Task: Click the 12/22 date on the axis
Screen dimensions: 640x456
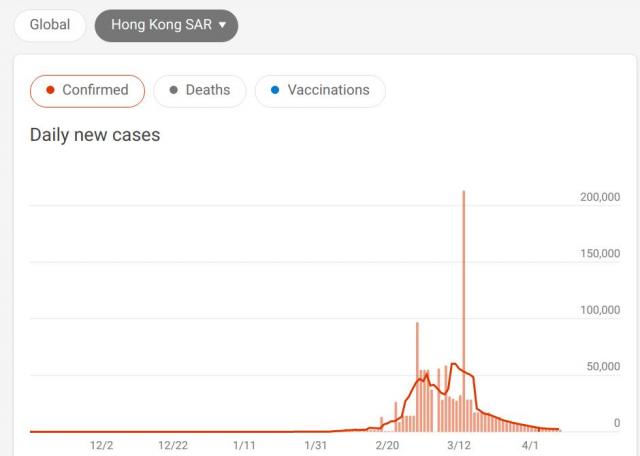Action: (173, 444)
